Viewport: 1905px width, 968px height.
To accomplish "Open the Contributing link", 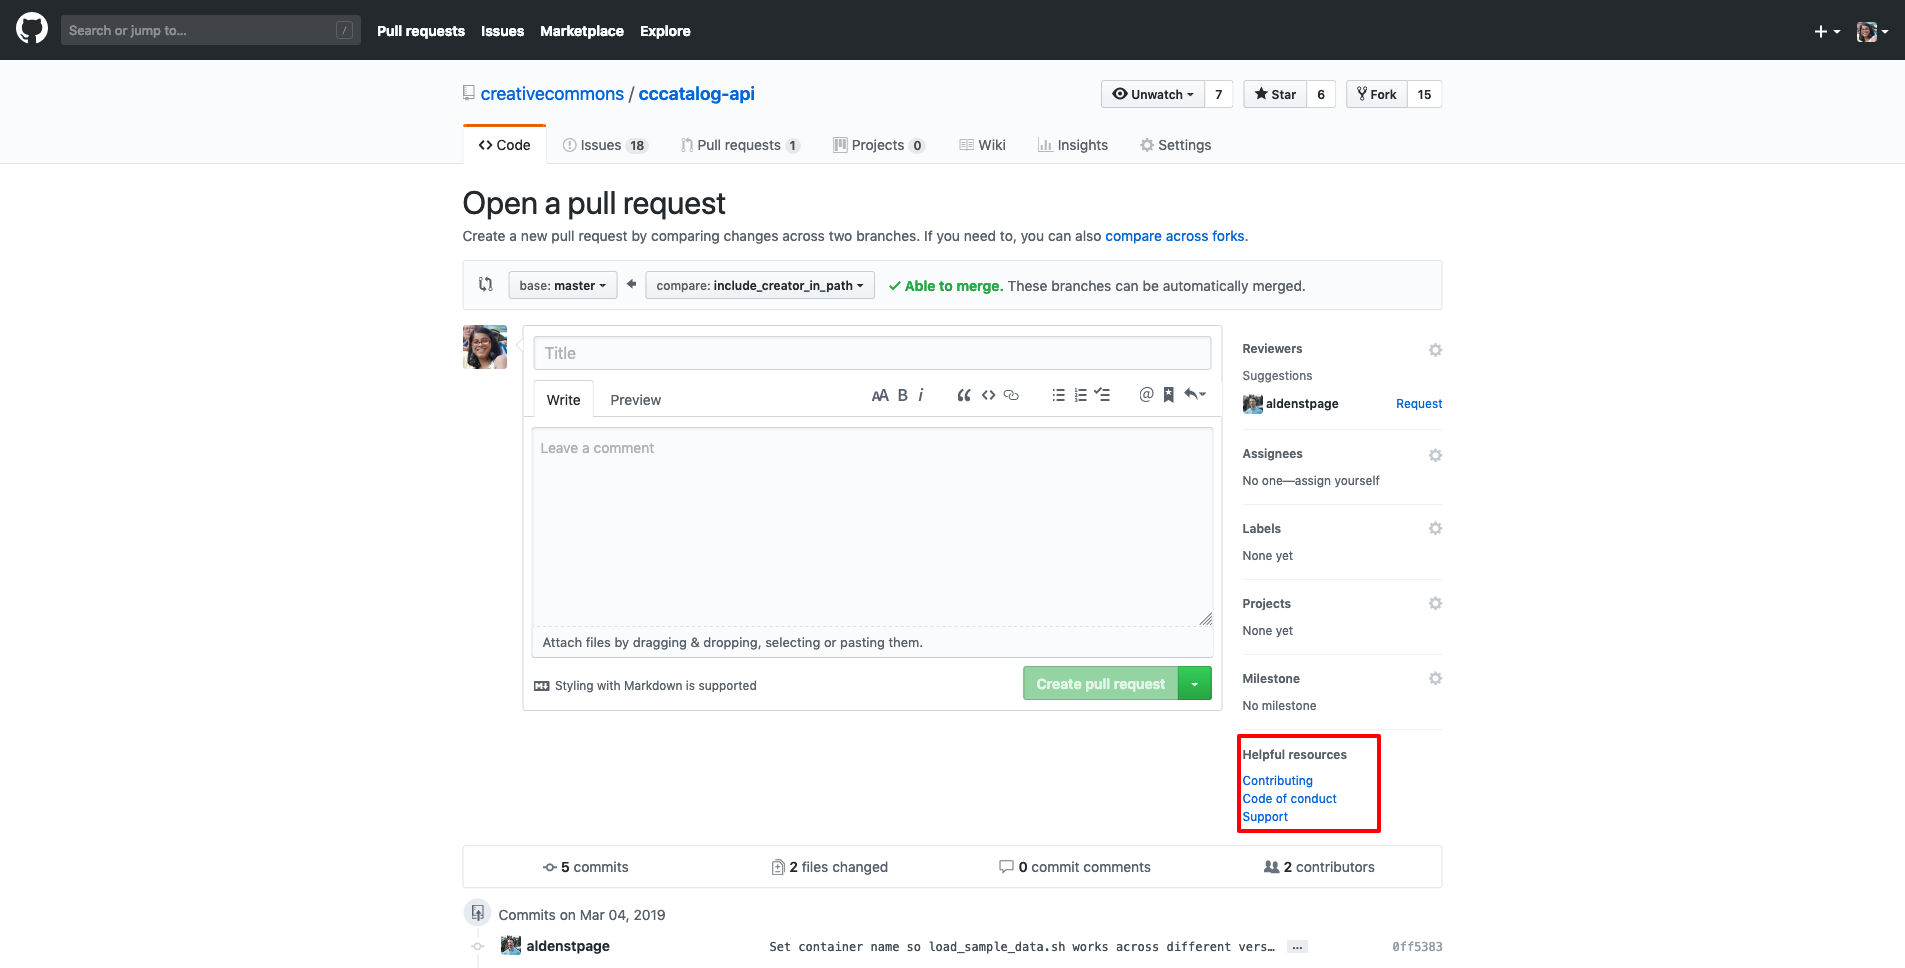I will (1277, 781).
